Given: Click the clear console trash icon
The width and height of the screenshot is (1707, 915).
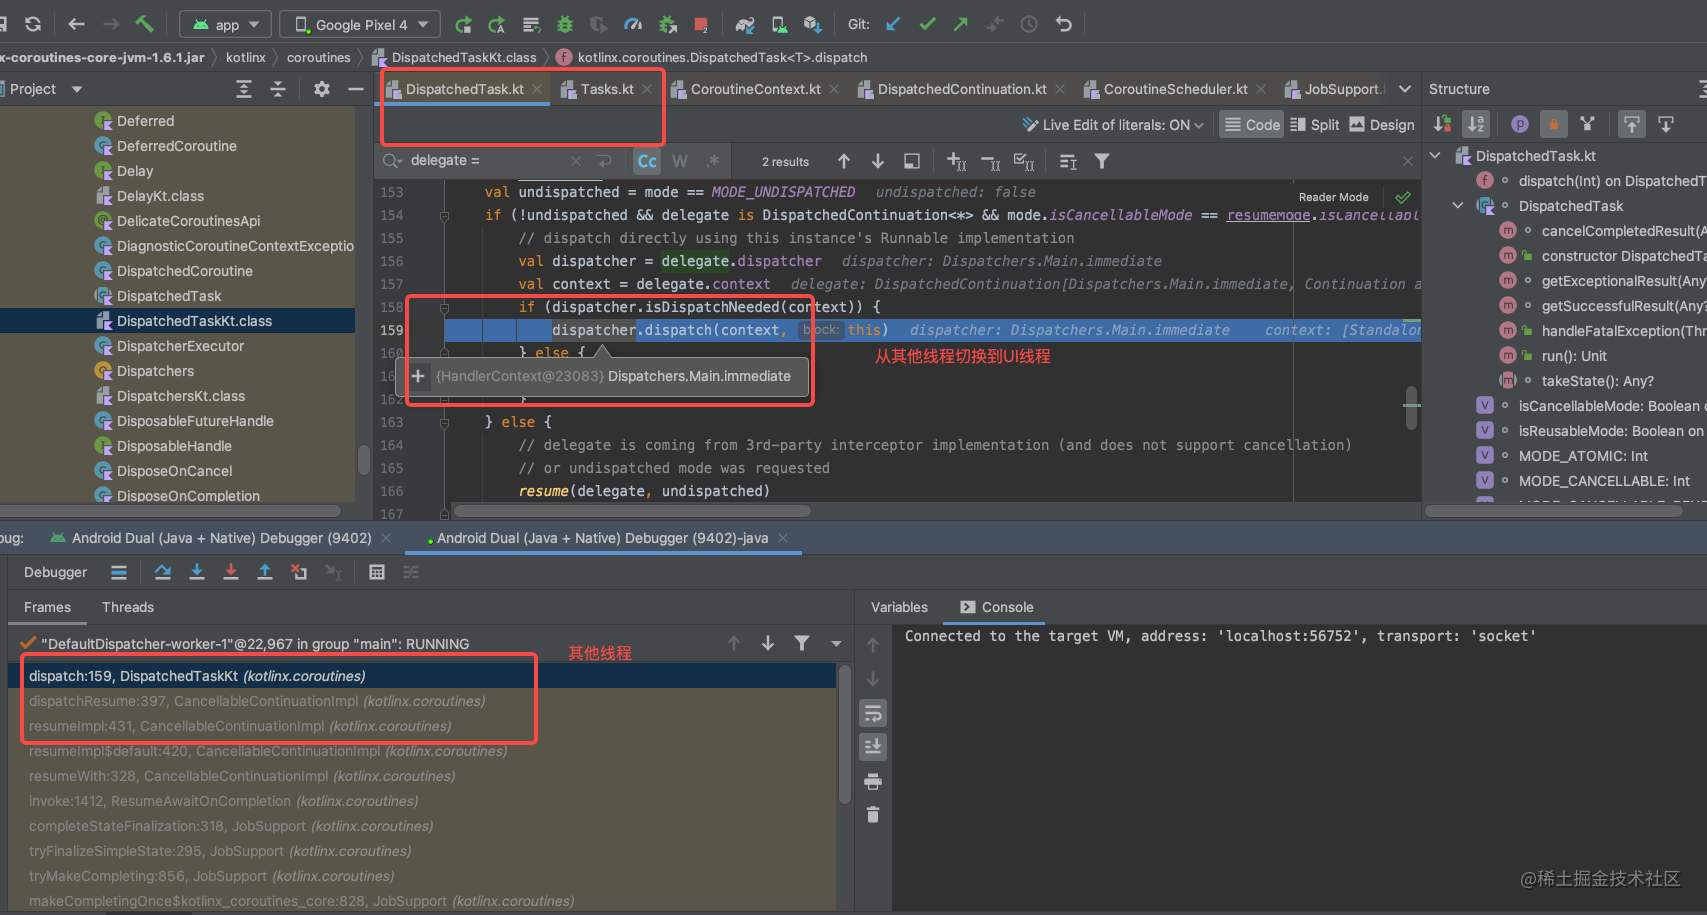Looking at the screenshot, I should pyautogui.click(x=873, y=815).
